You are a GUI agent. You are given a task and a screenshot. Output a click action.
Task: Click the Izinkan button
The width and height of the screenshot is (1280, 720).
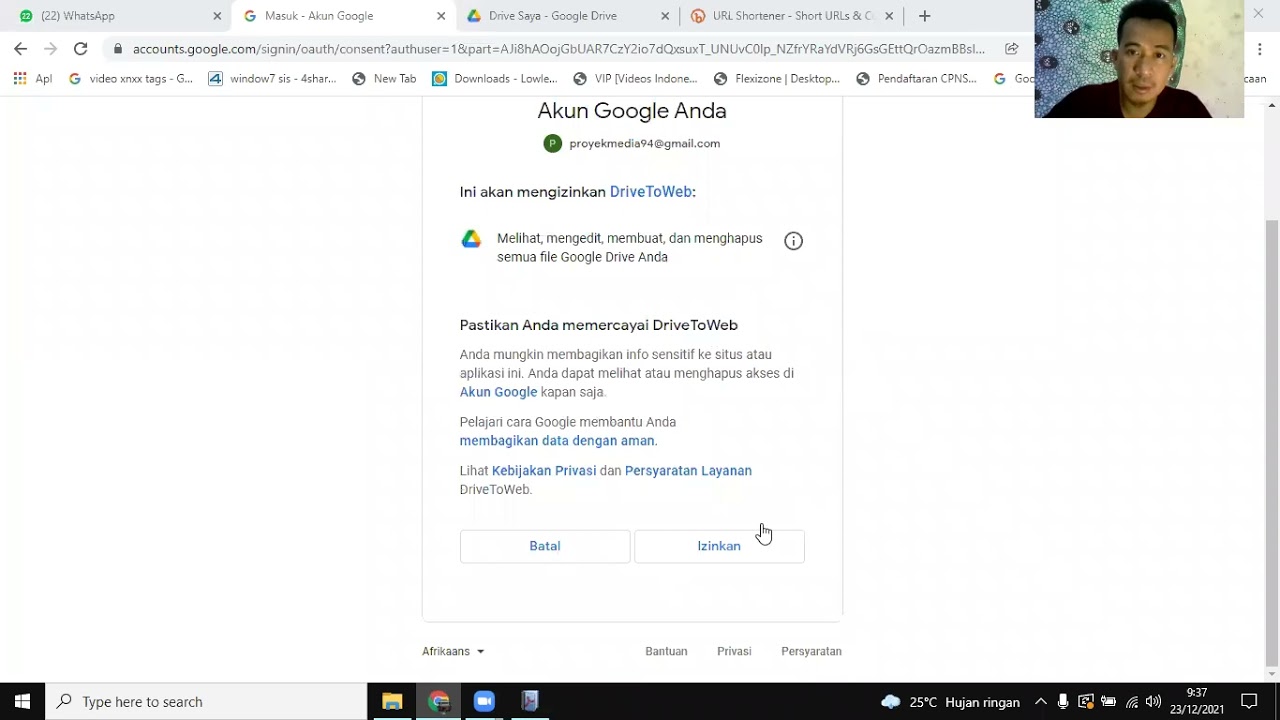click(719, 546)
